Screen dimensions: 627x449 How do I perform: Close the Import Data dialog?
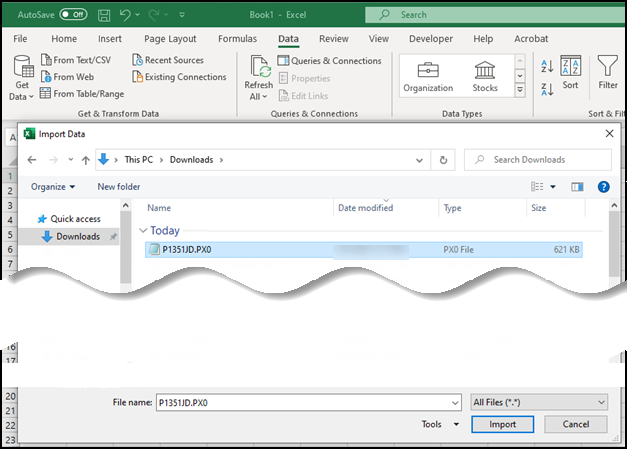pos(609,134)
